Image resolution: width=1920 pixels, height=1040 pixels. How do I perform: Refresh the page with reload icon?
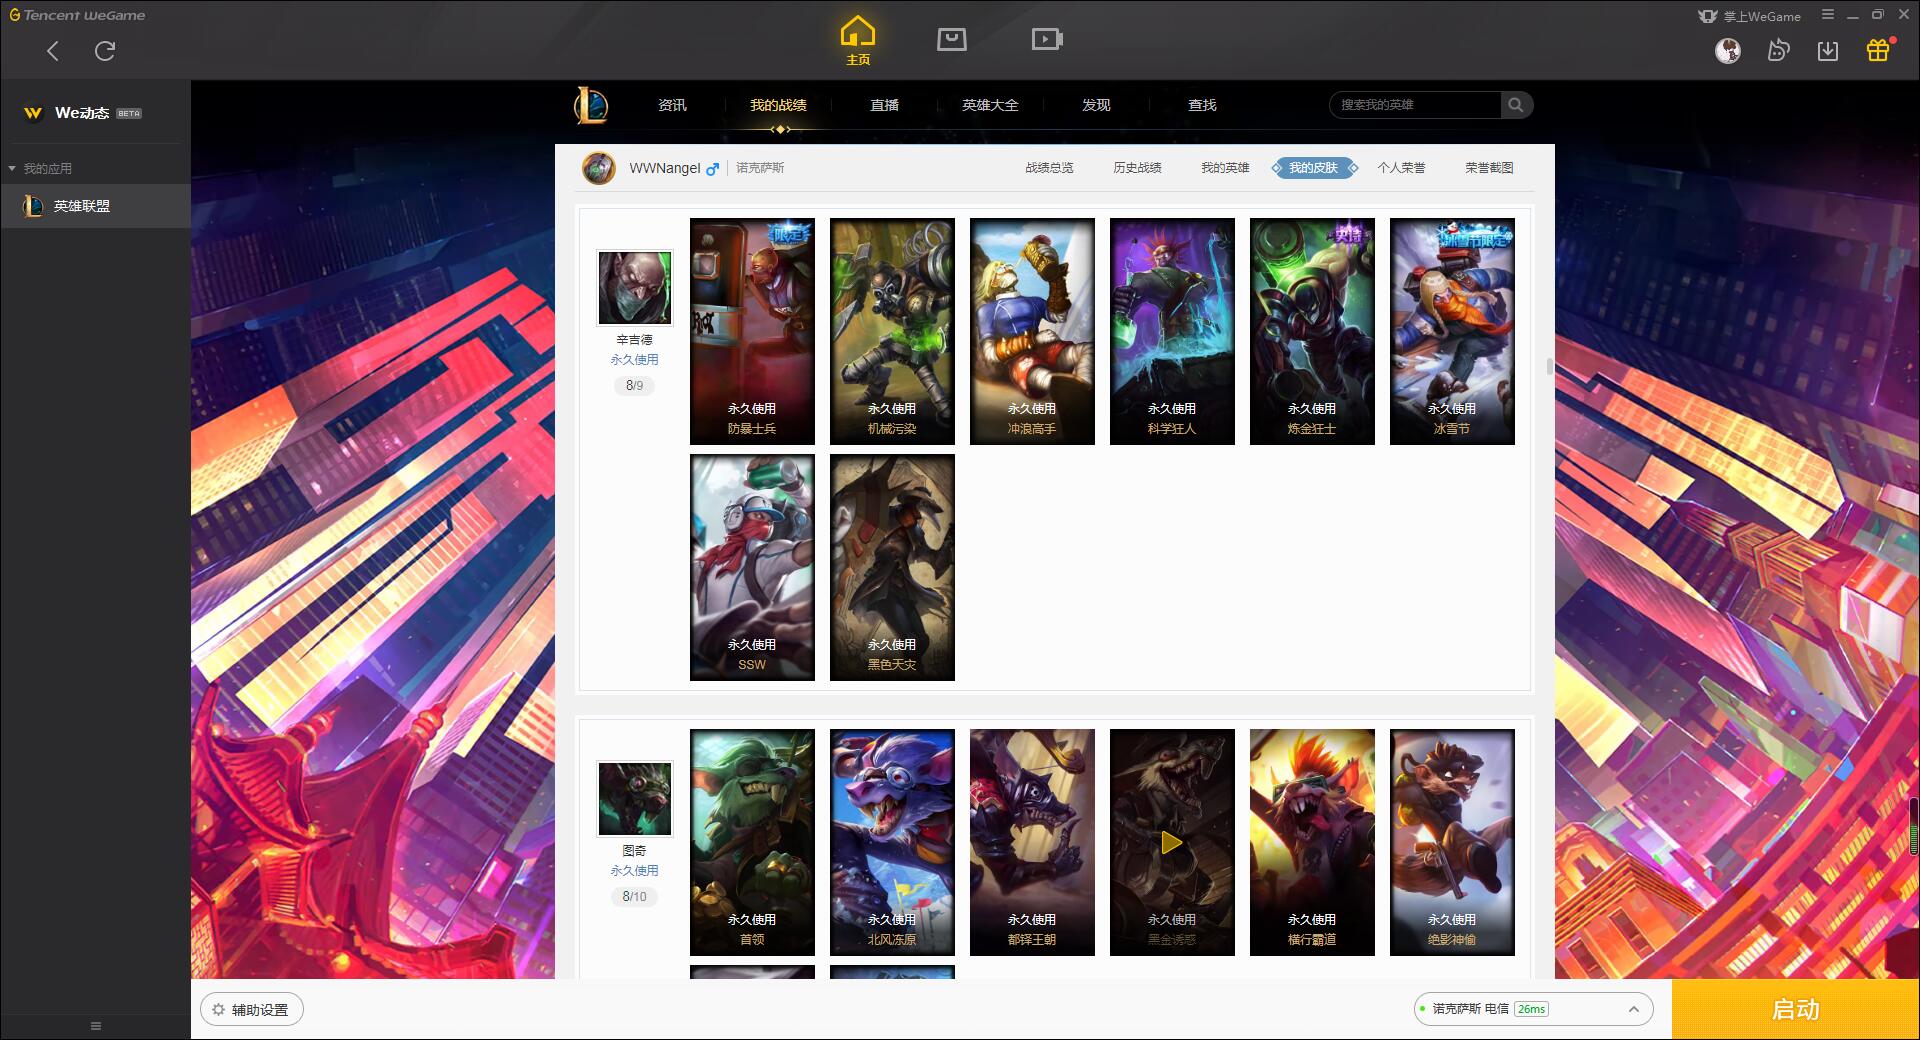pyautogui.click(x=105, y=51)
